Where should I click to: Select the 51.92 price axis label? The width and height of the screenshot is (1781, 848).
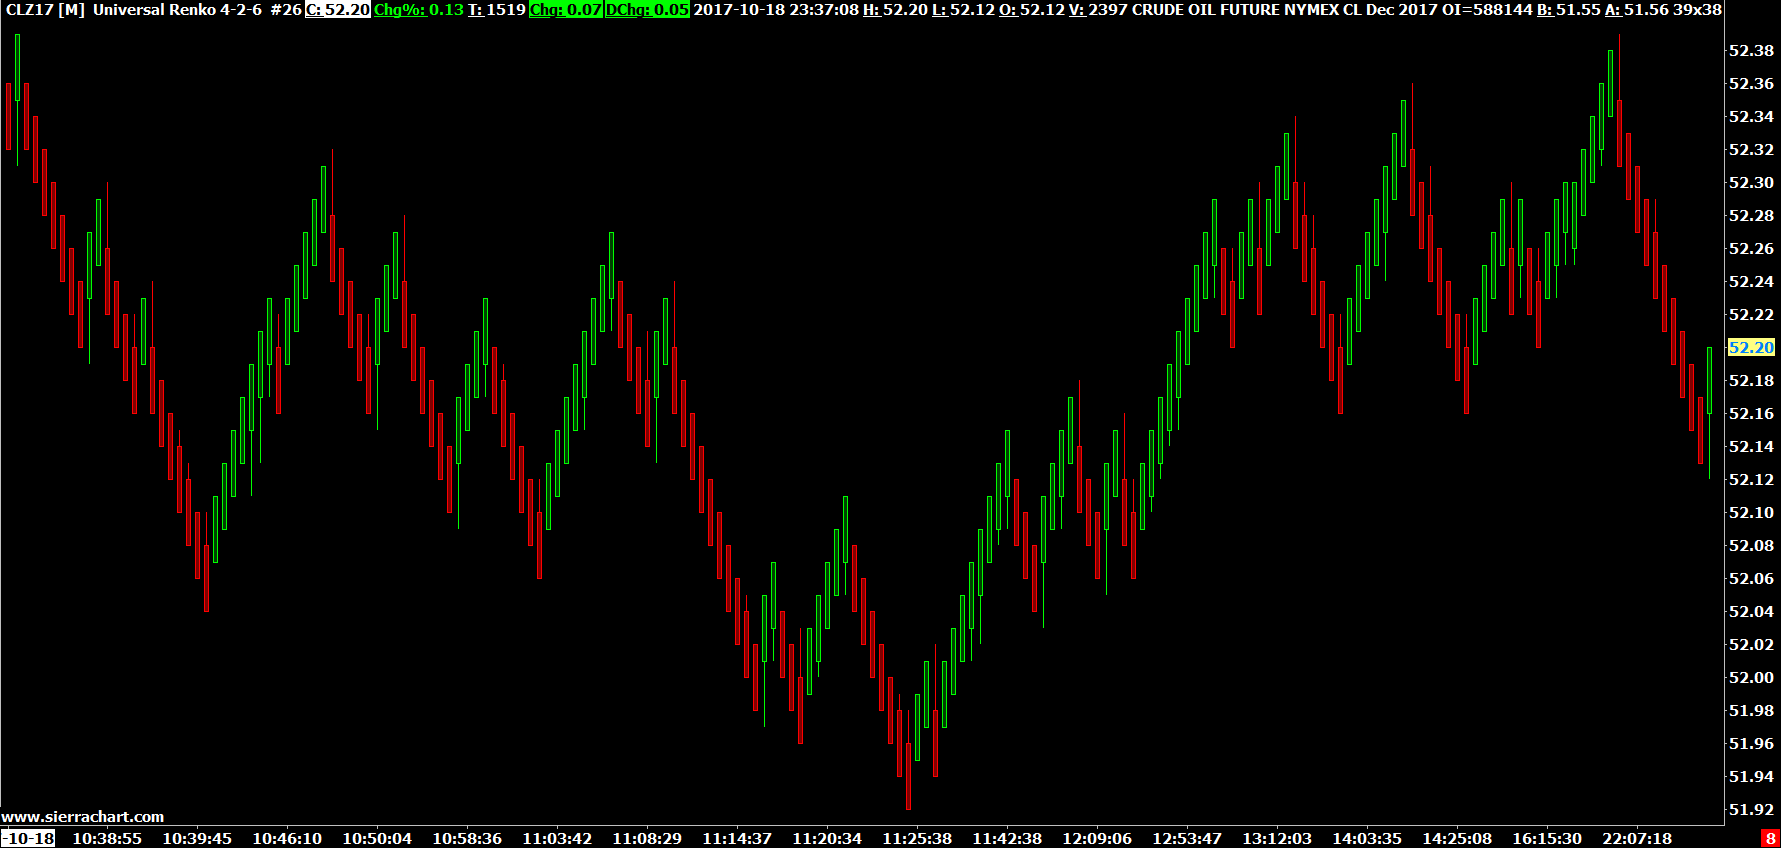click(1751, 810)
